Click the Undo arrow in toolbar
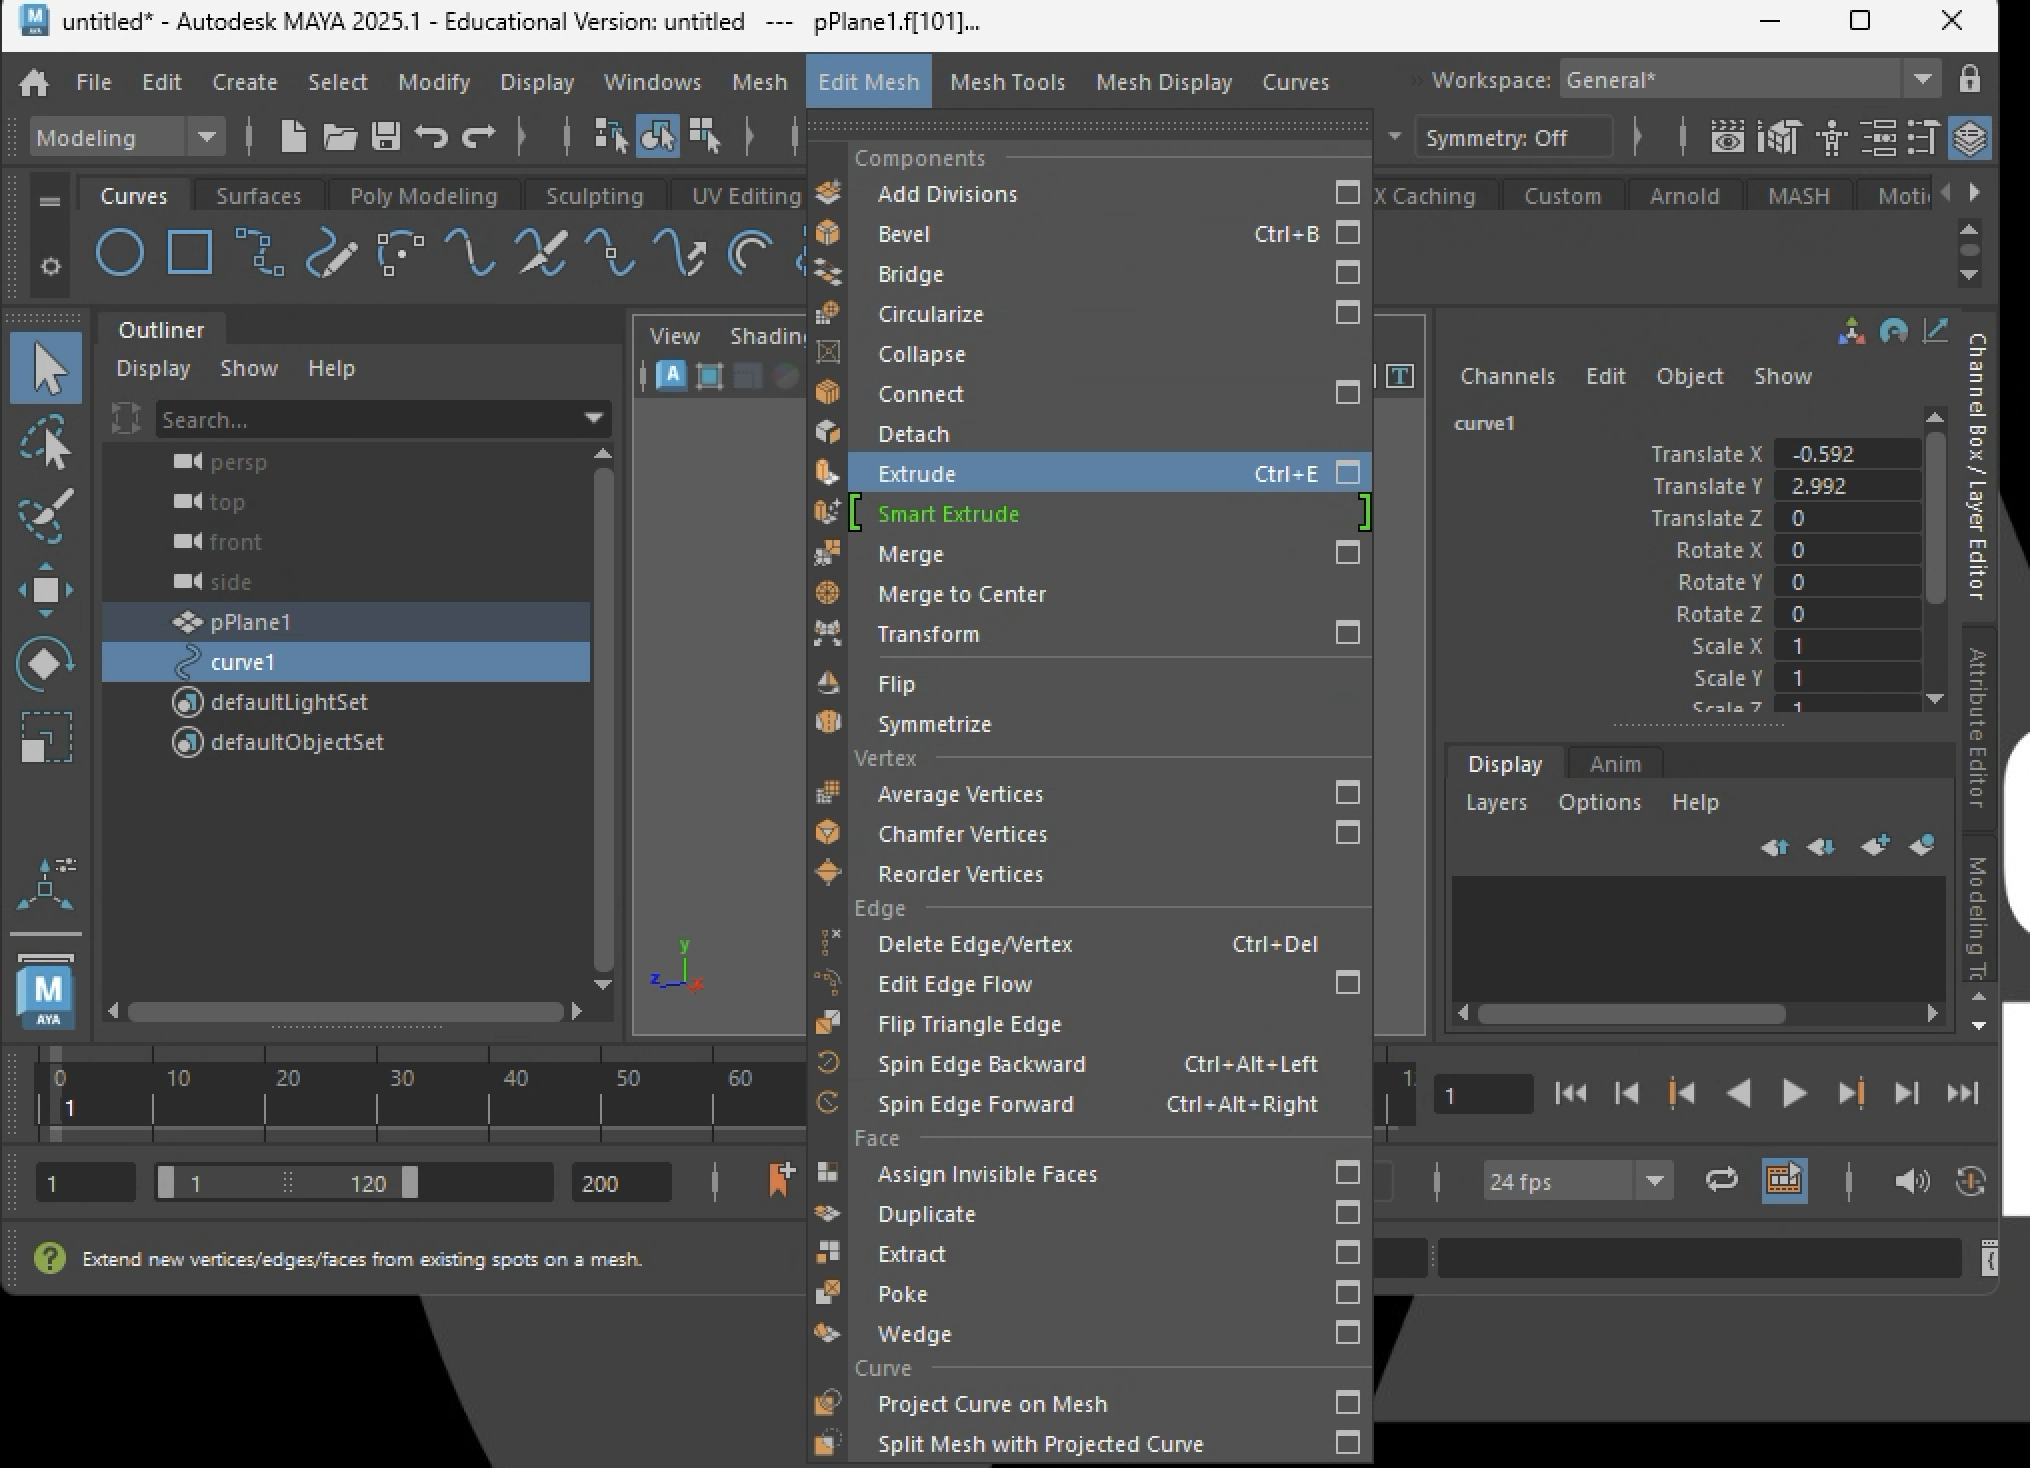The image size is (2030, 1468). [432, 137]
